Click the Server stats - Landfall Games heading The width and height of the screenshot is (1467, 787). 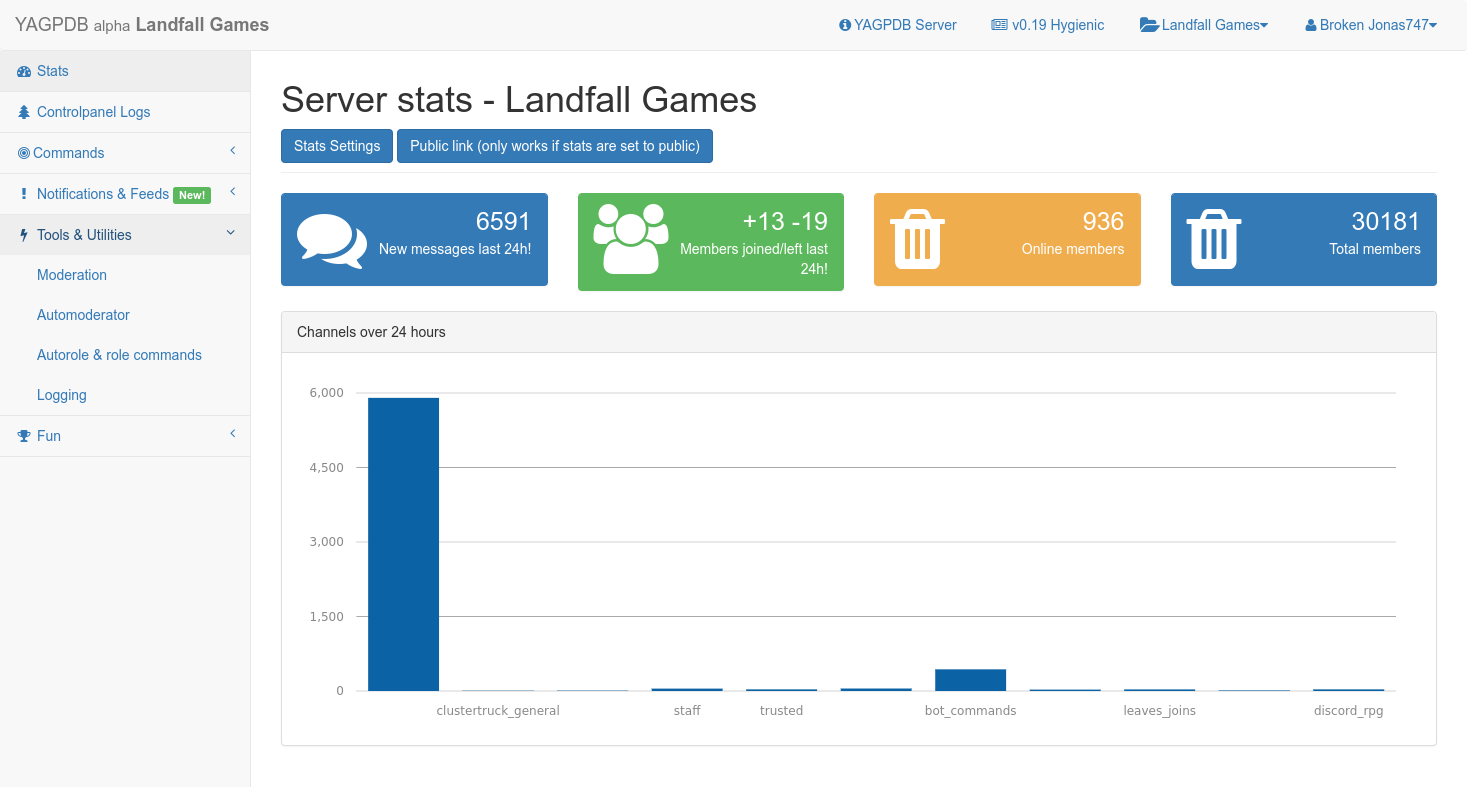pyautogui.click(x=519, y=100)
